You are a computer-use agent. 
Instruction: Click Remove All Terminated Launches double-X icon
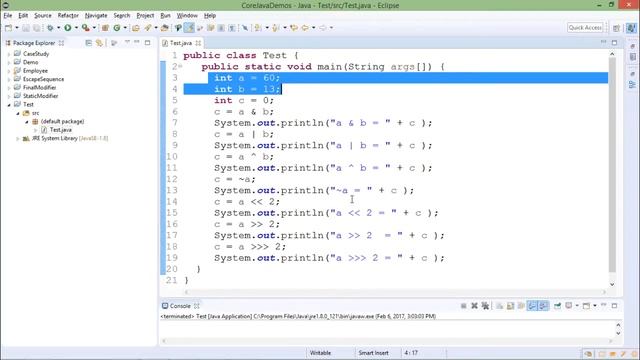coord(485,306)
